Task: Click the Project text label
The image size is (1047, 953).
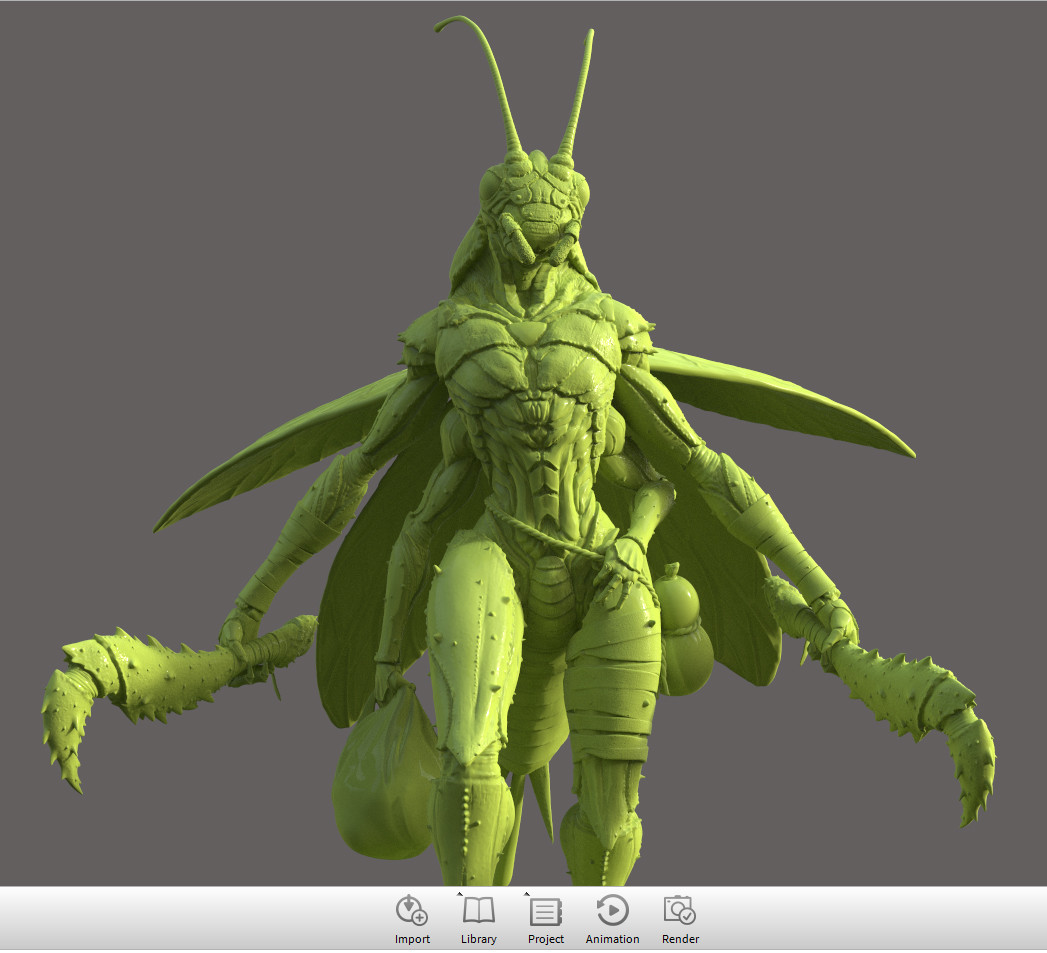Action: [x=545, y=939]
